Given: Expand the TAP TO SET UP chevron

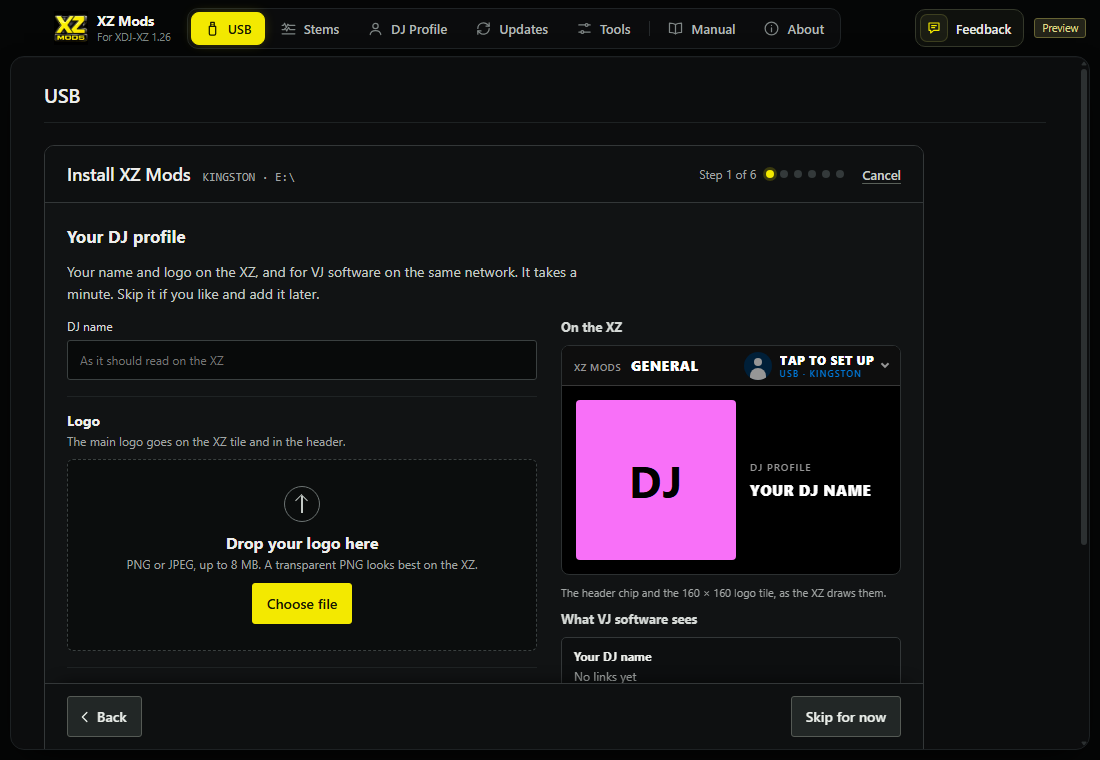Looking at the screenshot, I should pos(885,365).
